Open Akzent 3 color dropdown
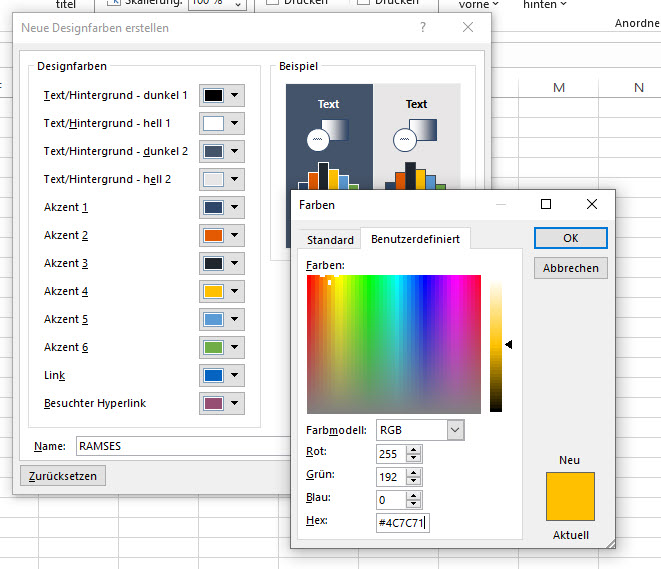661x569 pixels. (x=222, y=263)
